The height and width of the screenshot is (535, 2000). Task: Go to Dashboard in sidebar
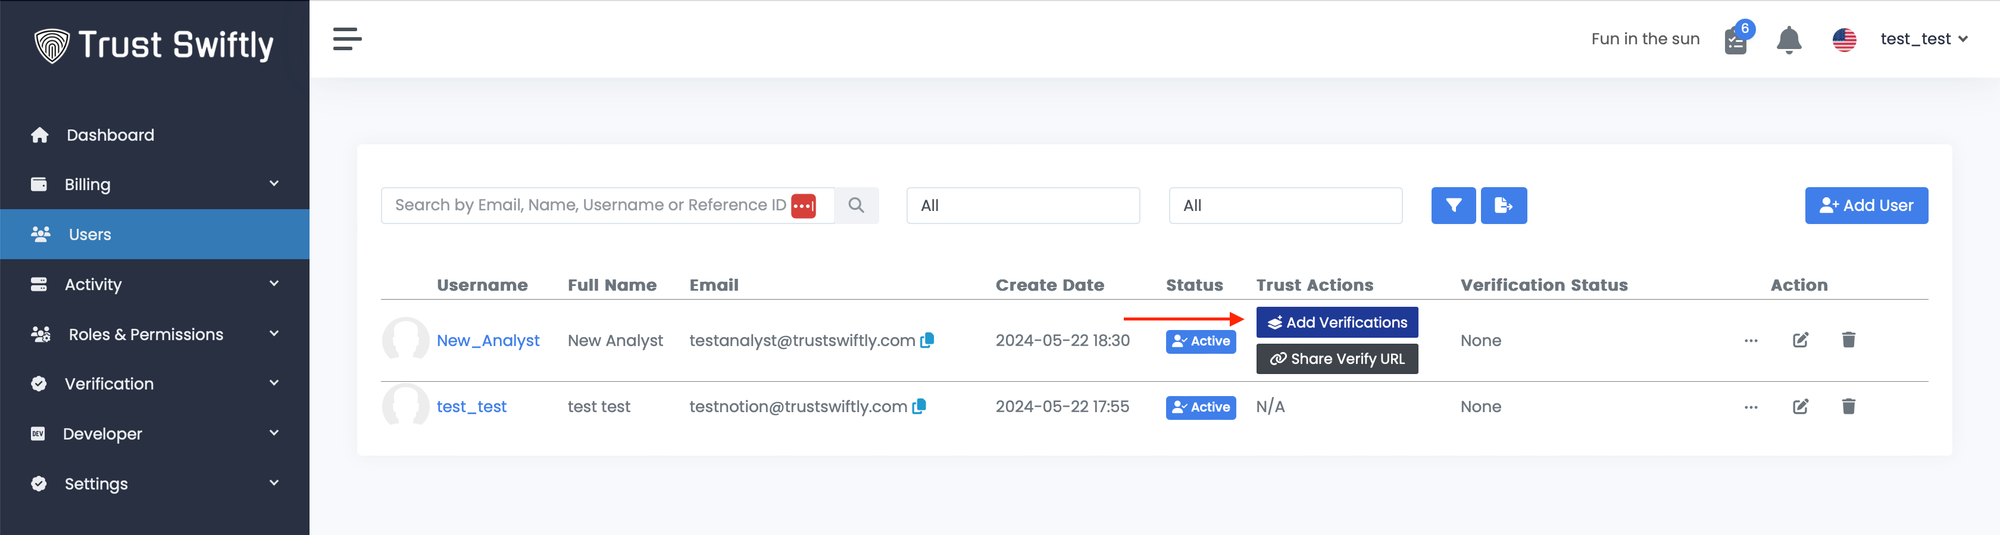pyautogui.click(x=110, y=135)
